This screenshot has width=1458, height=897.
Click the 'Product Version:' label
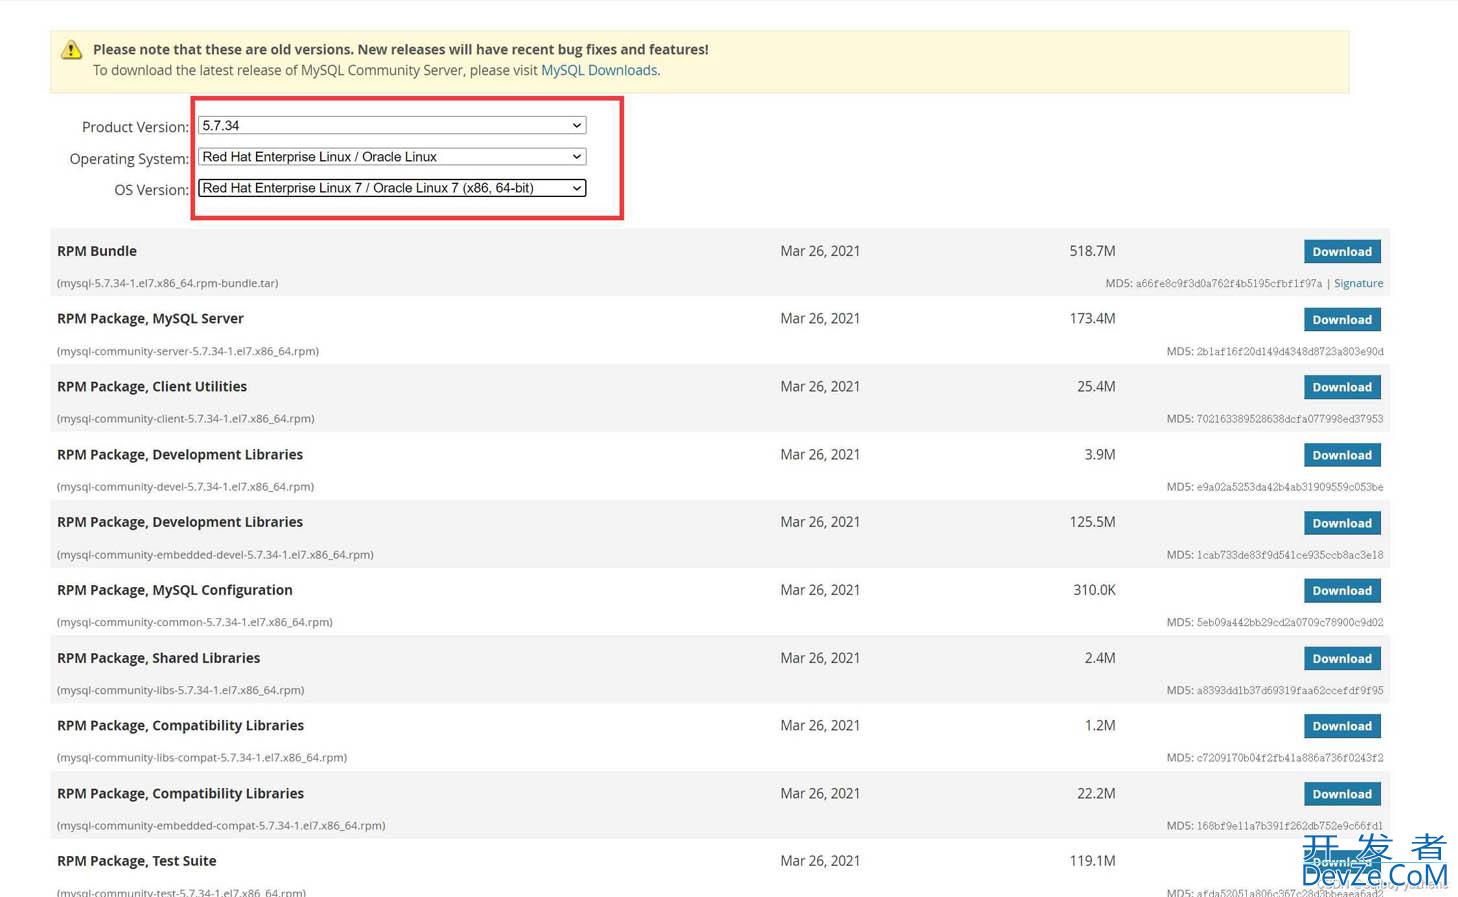pos(135,127)
